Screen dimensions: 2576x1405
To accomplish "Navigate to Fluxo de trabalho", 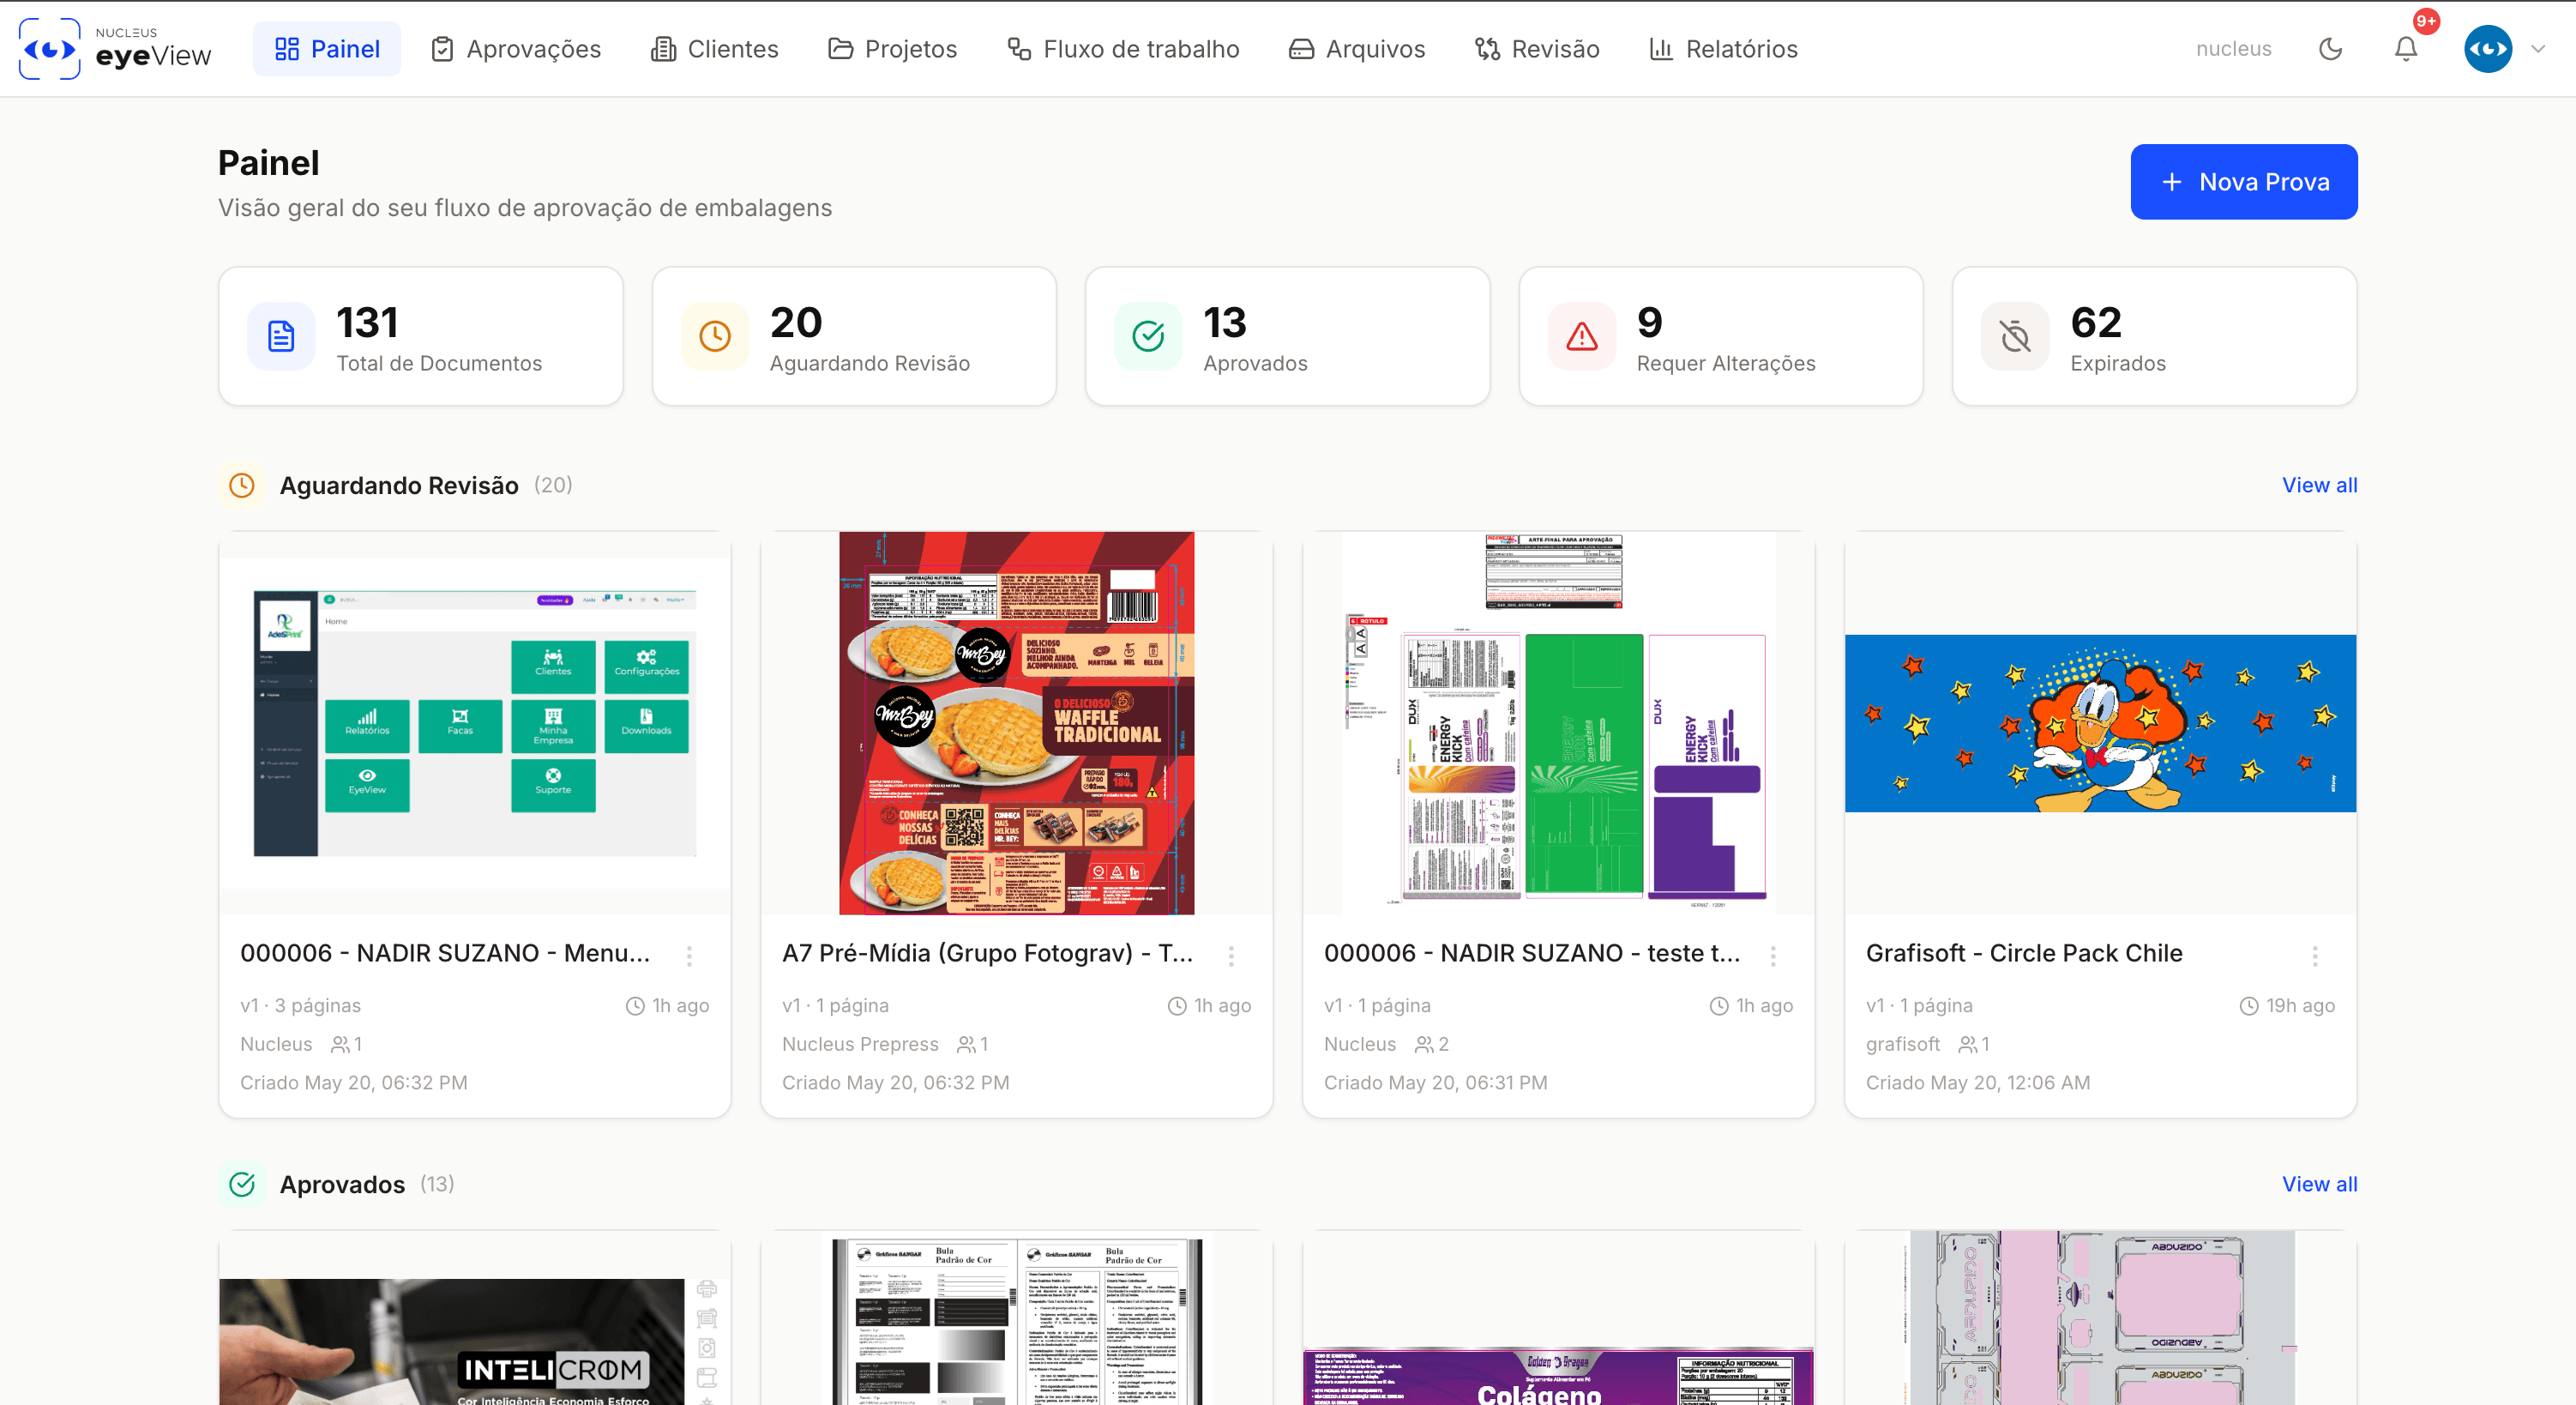I will 1123,49.
